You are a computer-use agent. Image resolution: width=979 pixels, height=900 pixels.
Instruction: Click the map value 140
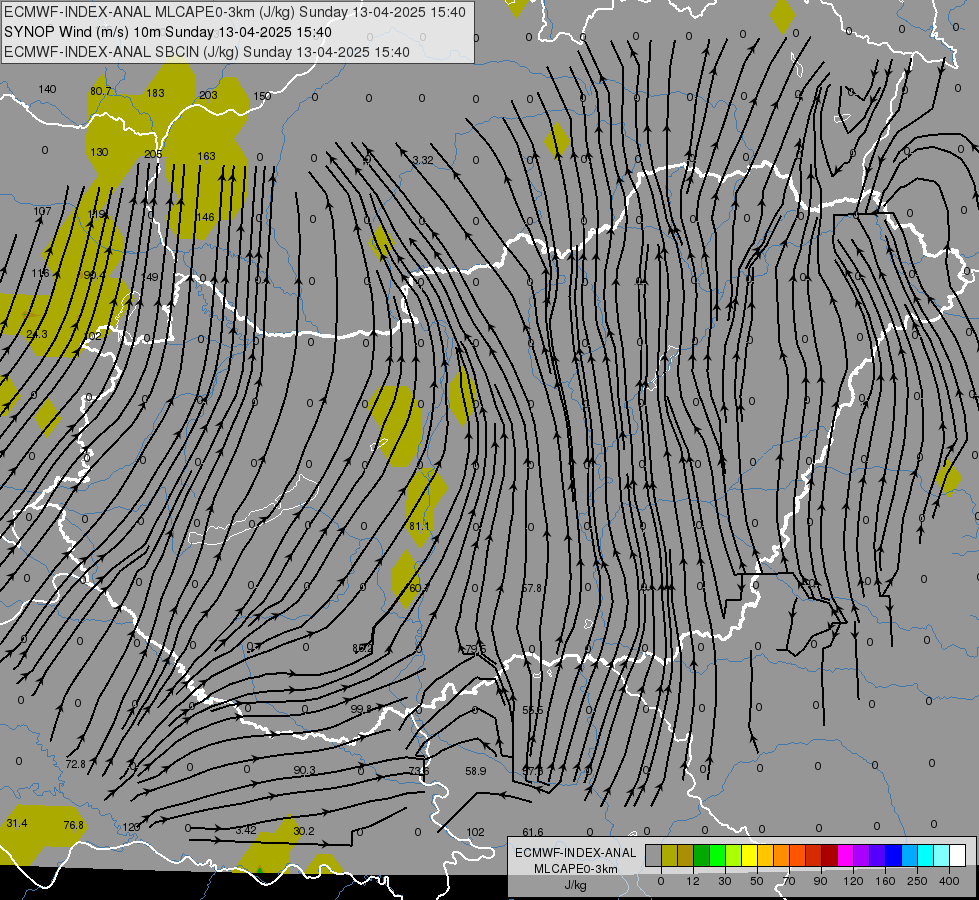click(x=47, y=89)
